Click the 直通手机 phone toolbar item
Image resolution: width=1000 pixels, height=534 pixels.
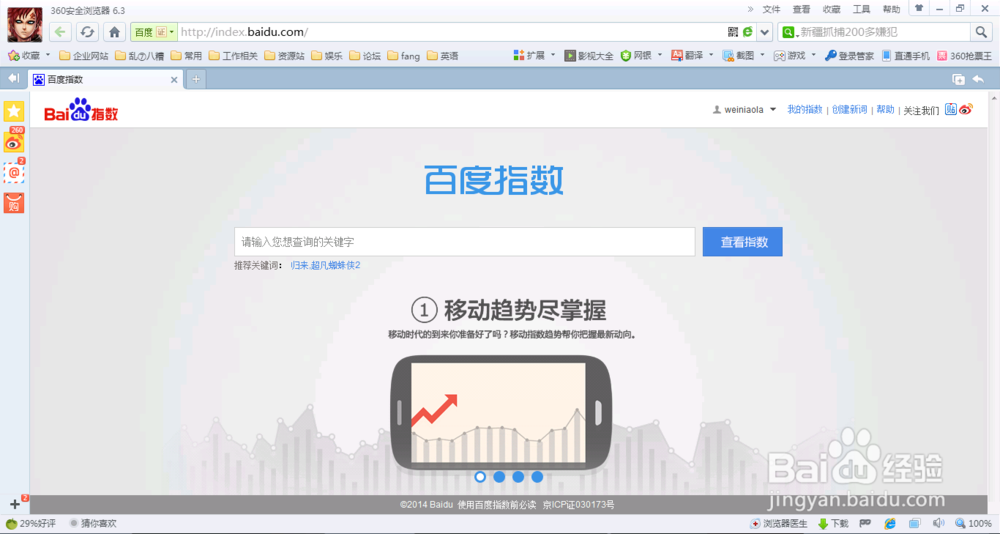pyautogui.click(x=906, y=56)
